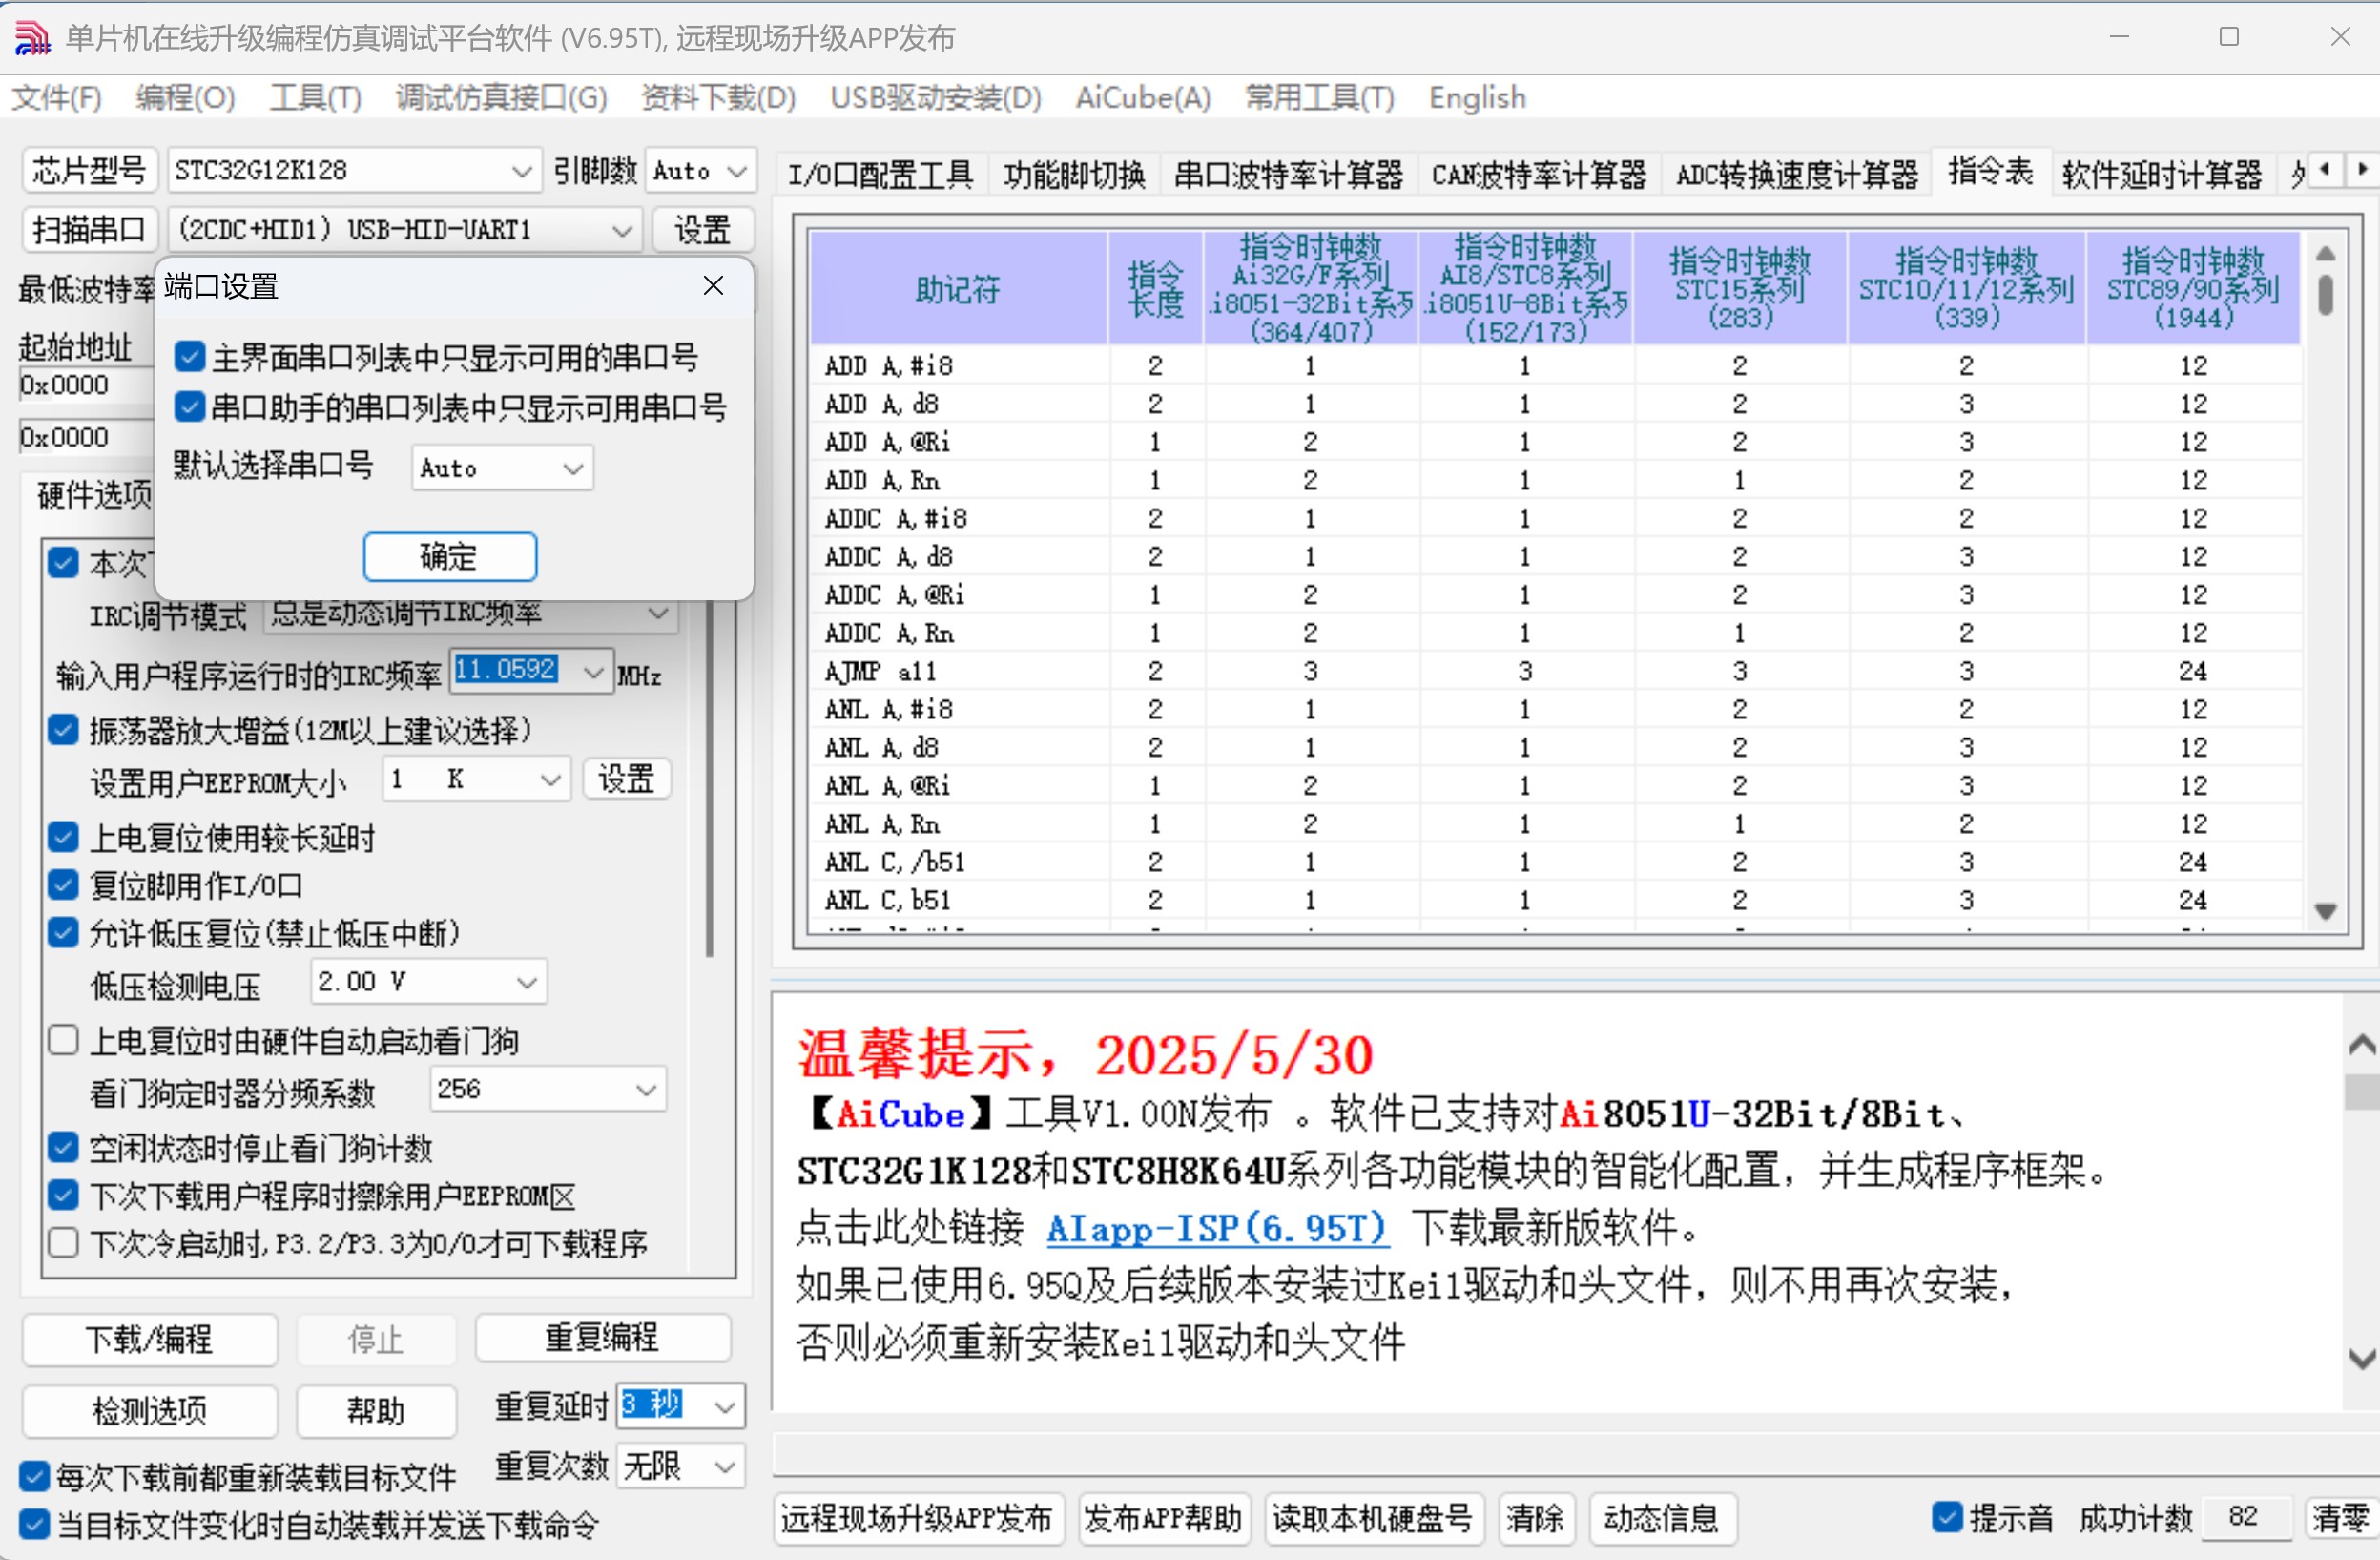This screenshot has height=1560, width=2380.
Task: Toggle 允许低压复位(禁止低压中断) checkbox
Action: [x=63, y=932]
